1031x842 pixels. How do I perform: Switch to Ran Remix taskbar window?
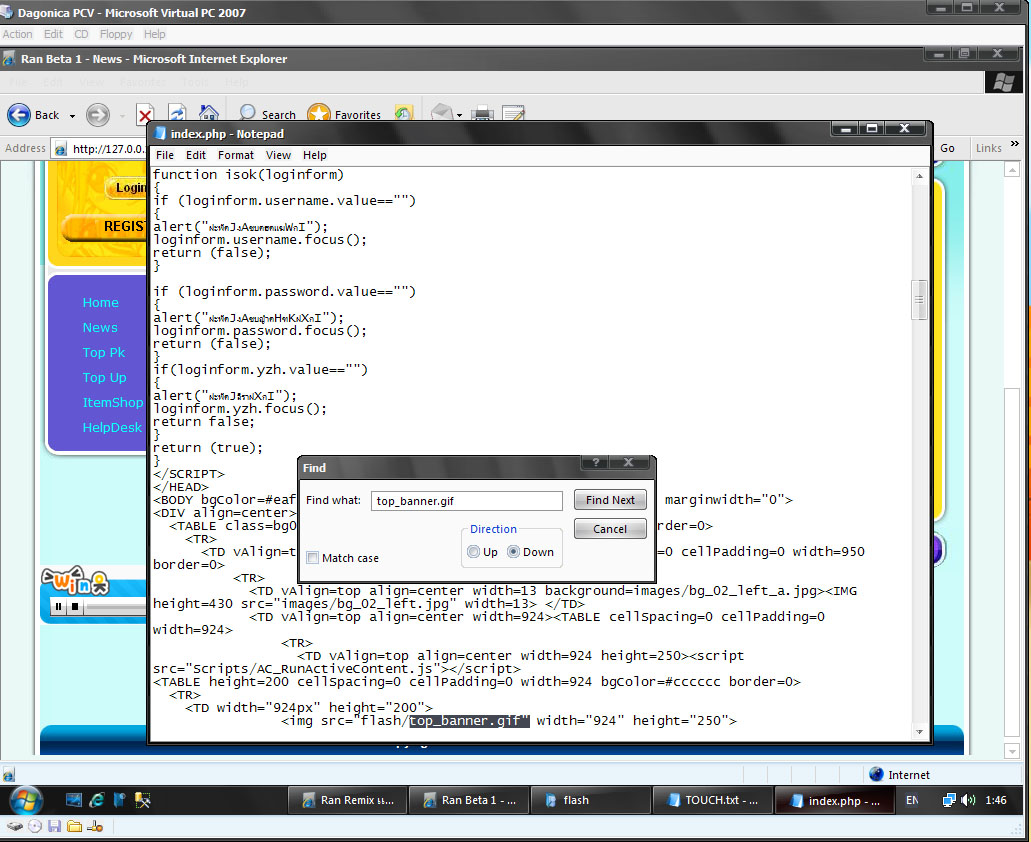point(347,800)
